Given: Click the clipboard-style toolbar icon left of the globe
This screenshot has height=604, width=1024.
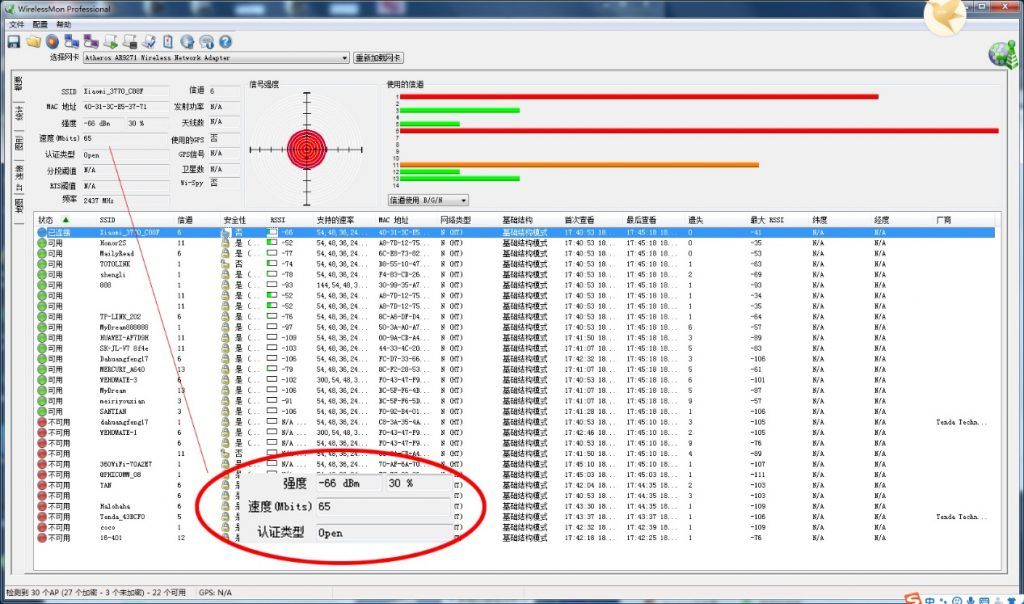Looking at the screenshot, I should (x=168, y=42).
